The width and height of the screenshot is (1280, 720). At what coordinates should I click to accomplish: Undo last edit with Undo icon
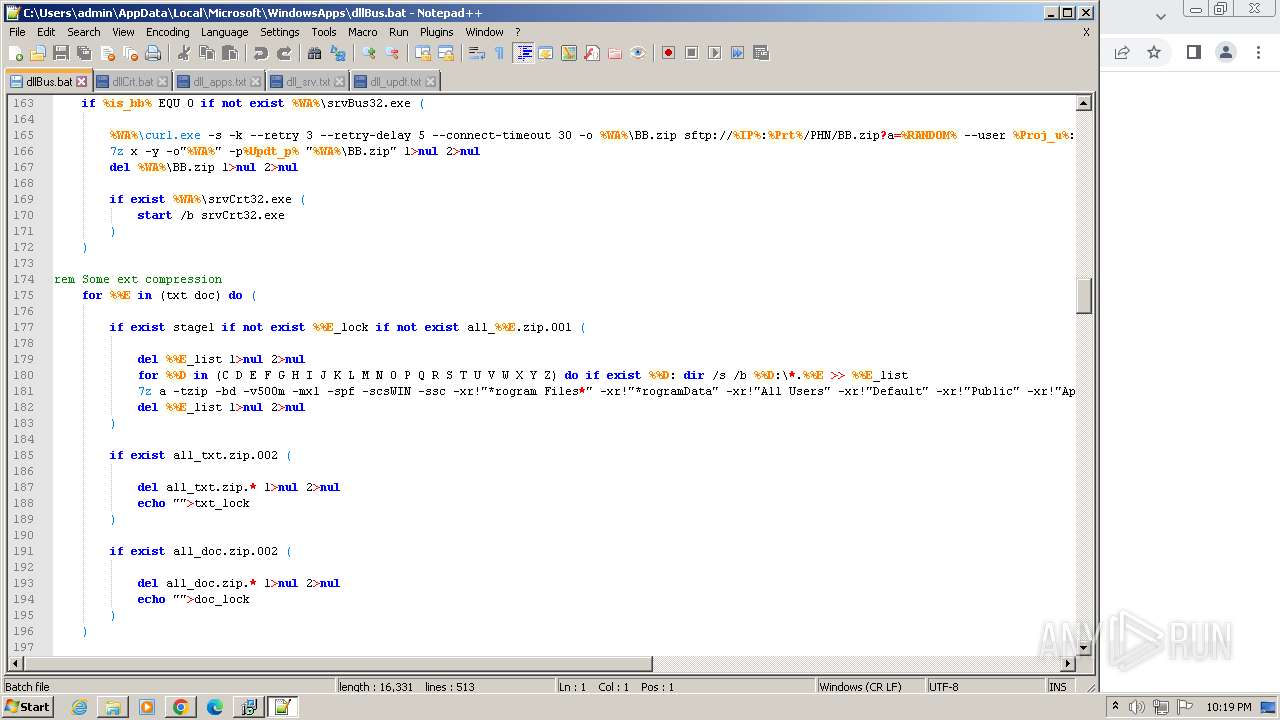261,53
